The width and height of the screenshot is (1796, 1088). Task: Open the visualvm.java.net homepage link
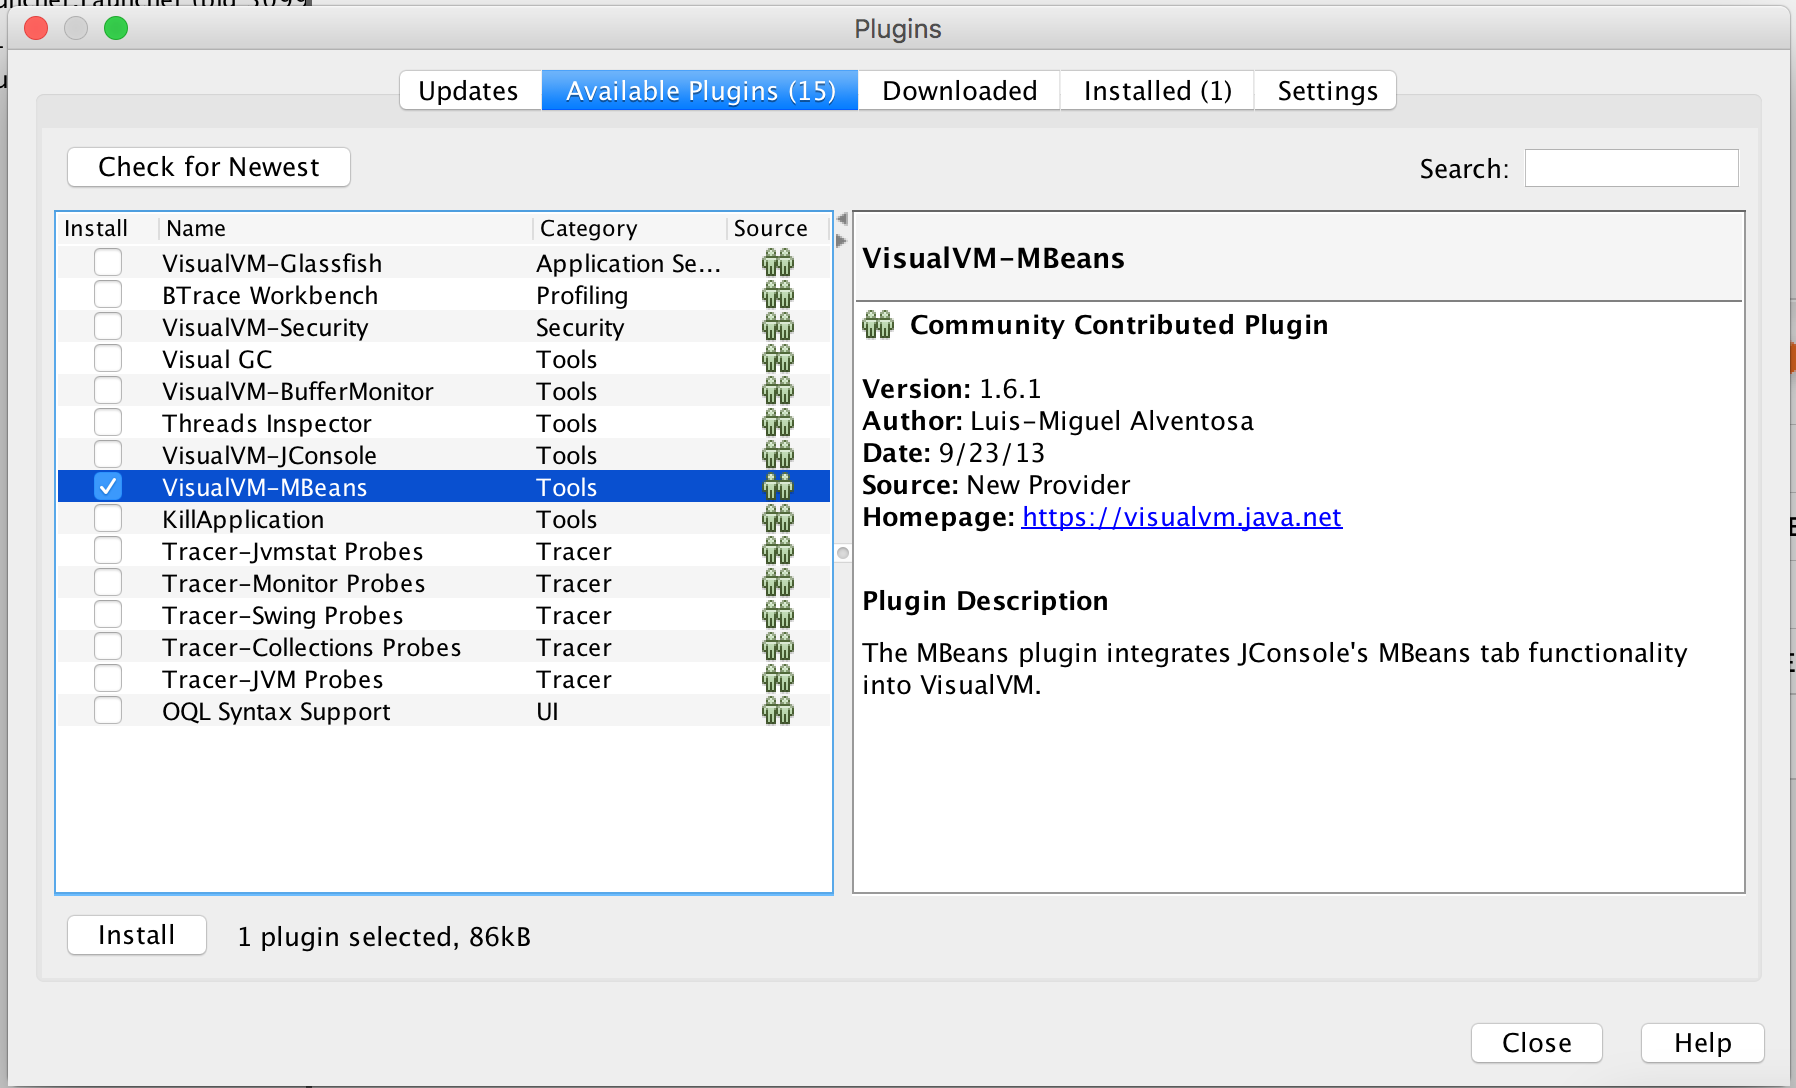[x=1181, y=517]
